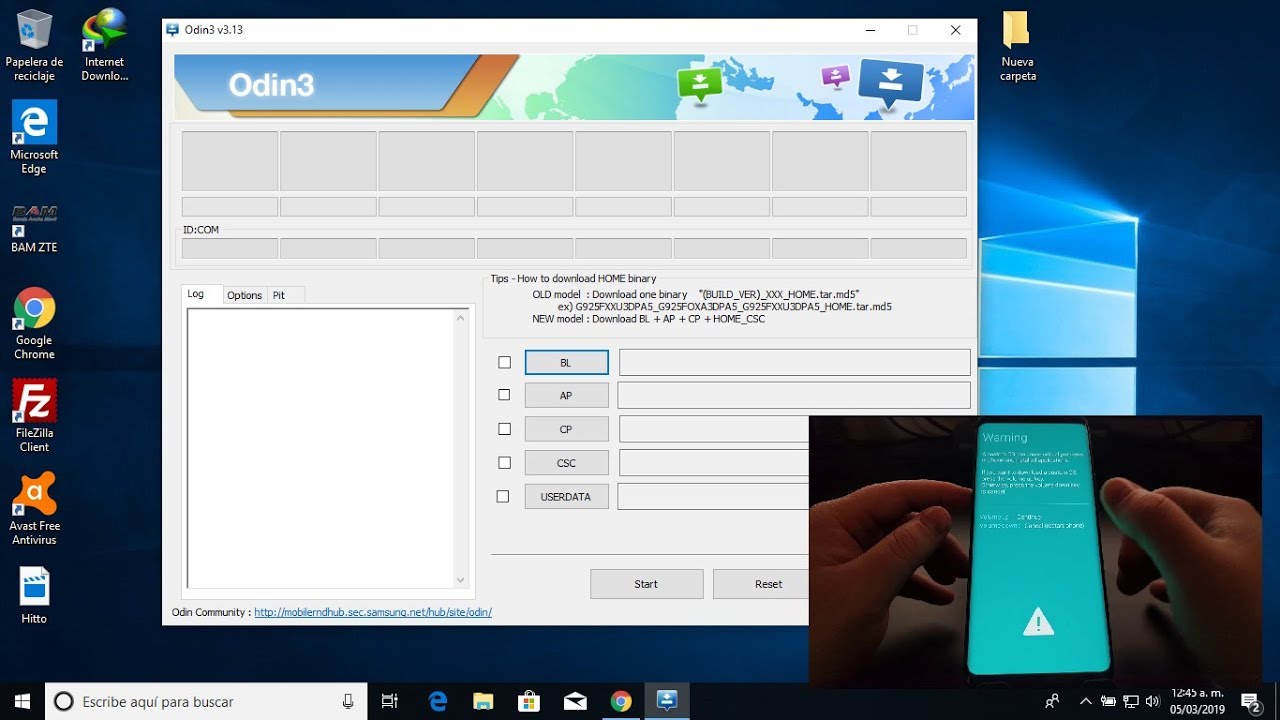The image size is (1280, 720).
Task: Switch to the Options tab
Action: [x=244, y=295]
